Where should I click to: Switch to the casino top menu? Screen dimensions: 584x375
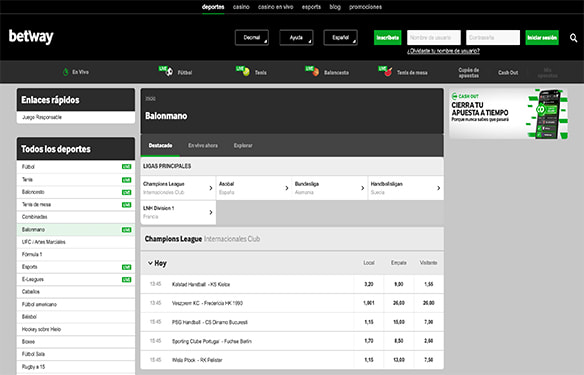(x=241, y=7)
